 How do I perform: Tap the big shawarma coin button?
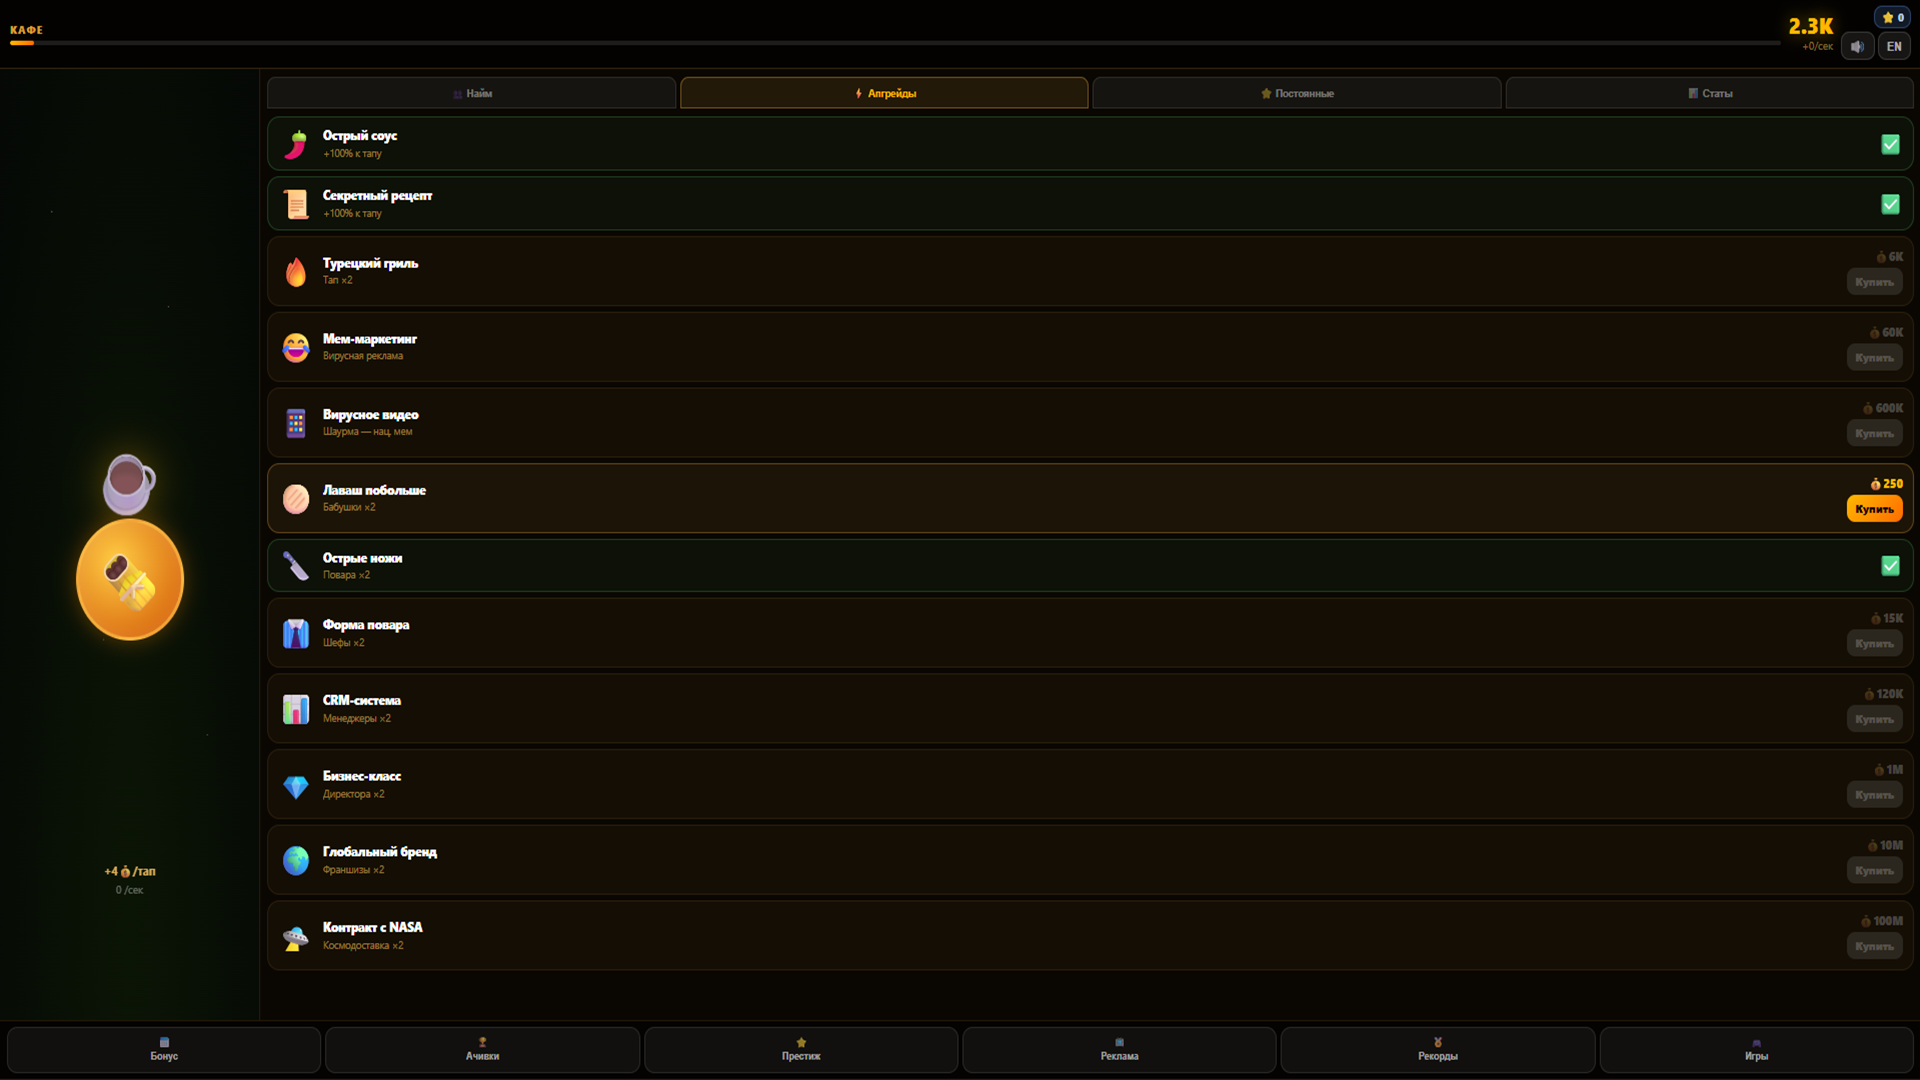click(x=130, y=579)
